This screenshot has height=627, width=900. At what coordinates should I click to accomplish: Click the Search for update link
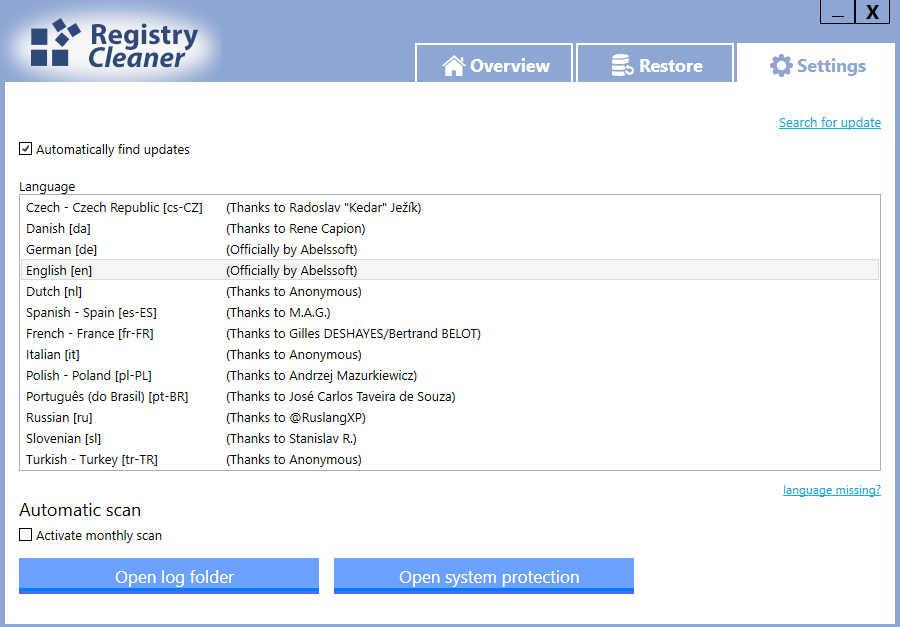tap(829, 122)
